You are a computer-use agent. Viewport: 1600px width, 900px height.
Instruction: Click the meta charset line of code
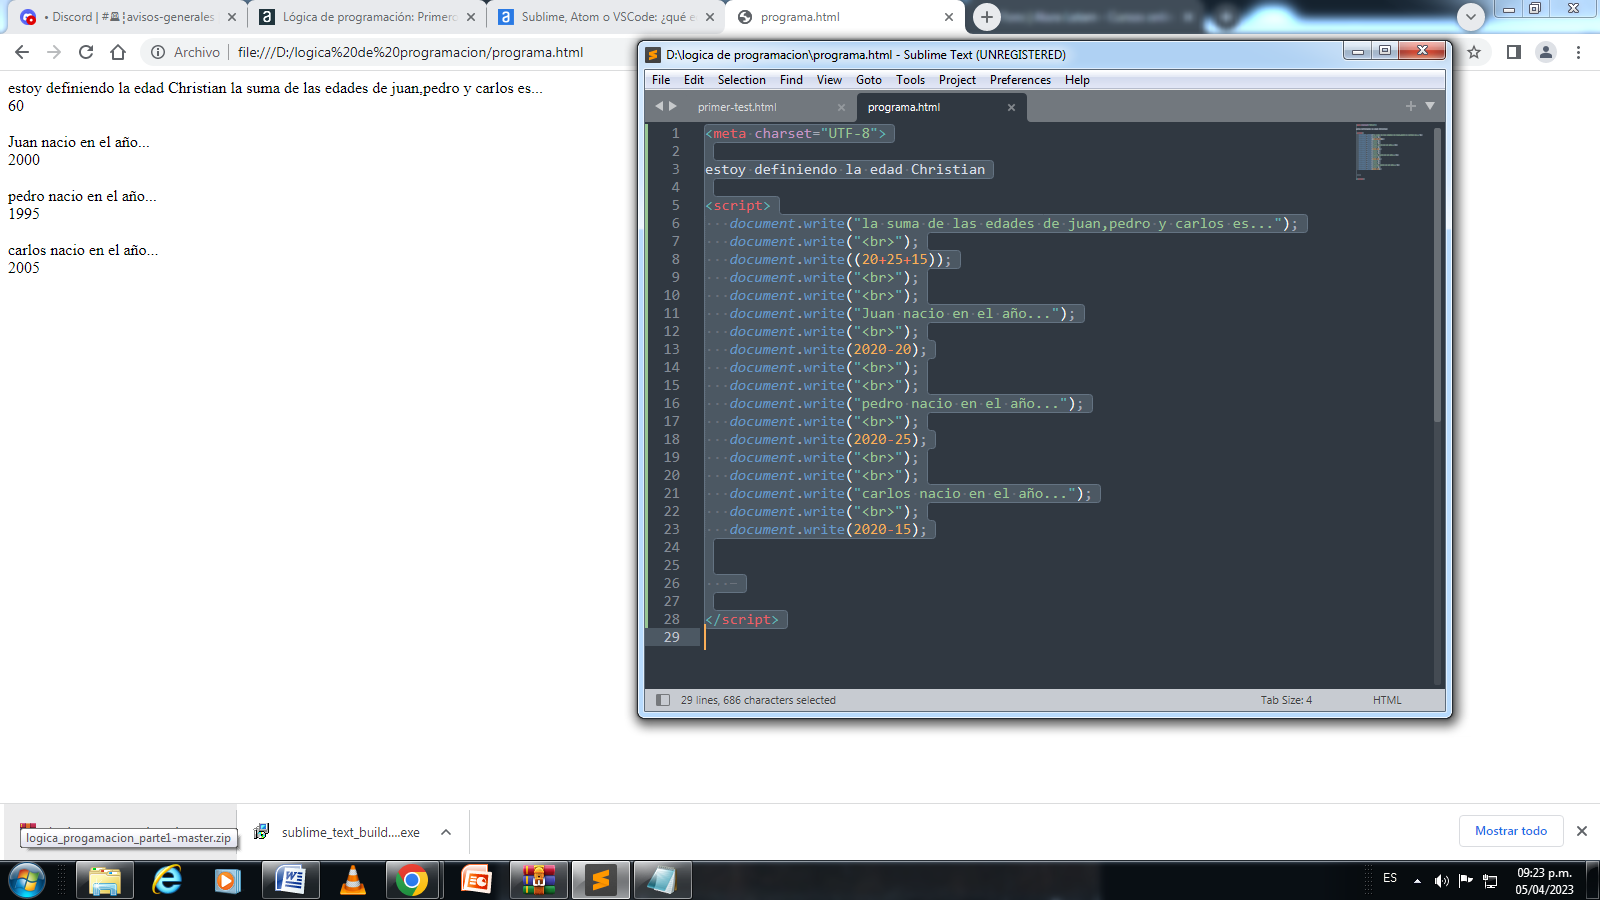pyautogui.click(x=795, y=133)
